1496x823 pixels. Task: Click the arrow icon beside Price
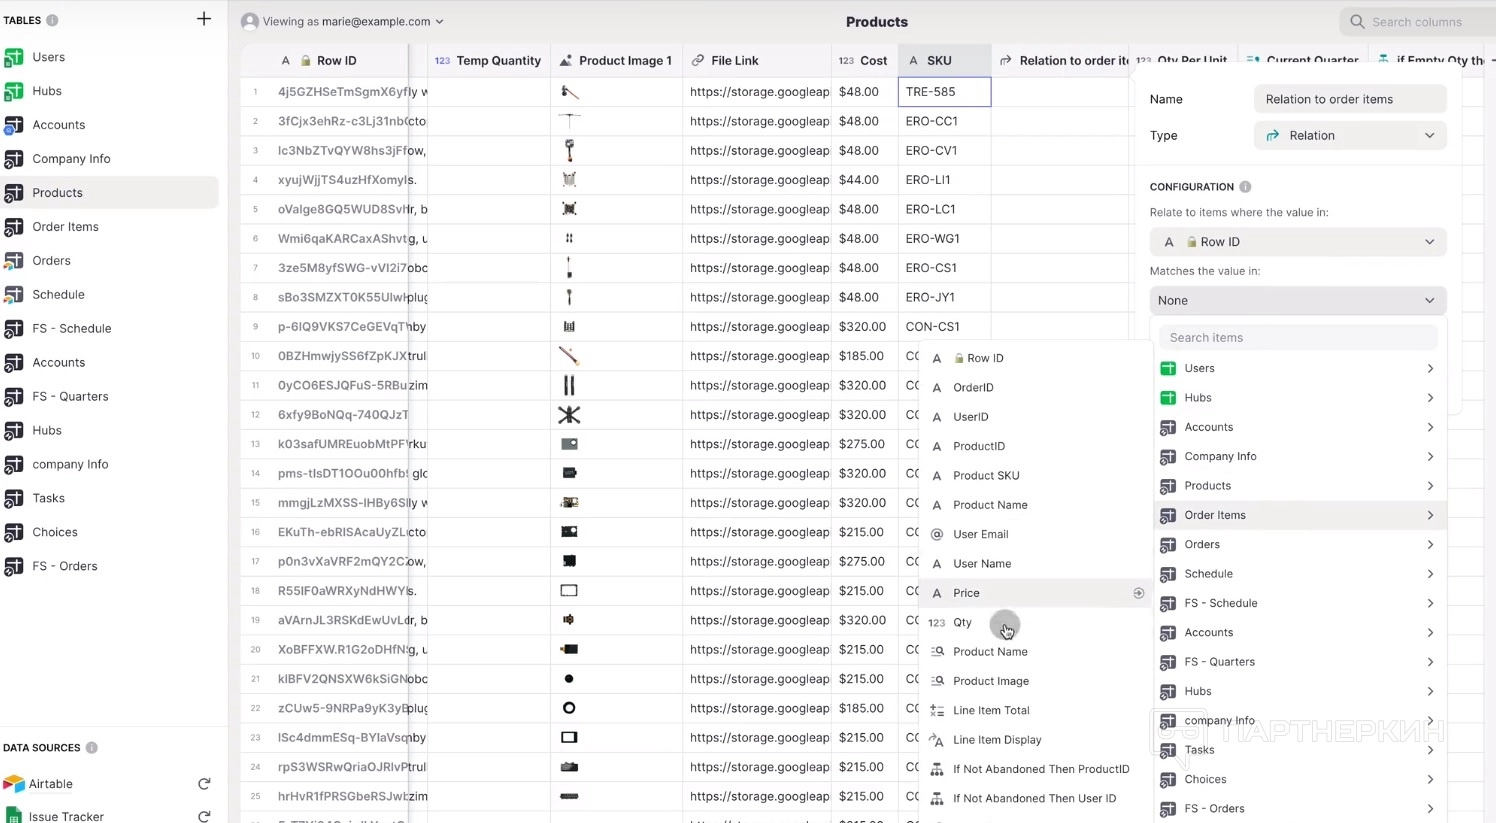point(1138,593)
